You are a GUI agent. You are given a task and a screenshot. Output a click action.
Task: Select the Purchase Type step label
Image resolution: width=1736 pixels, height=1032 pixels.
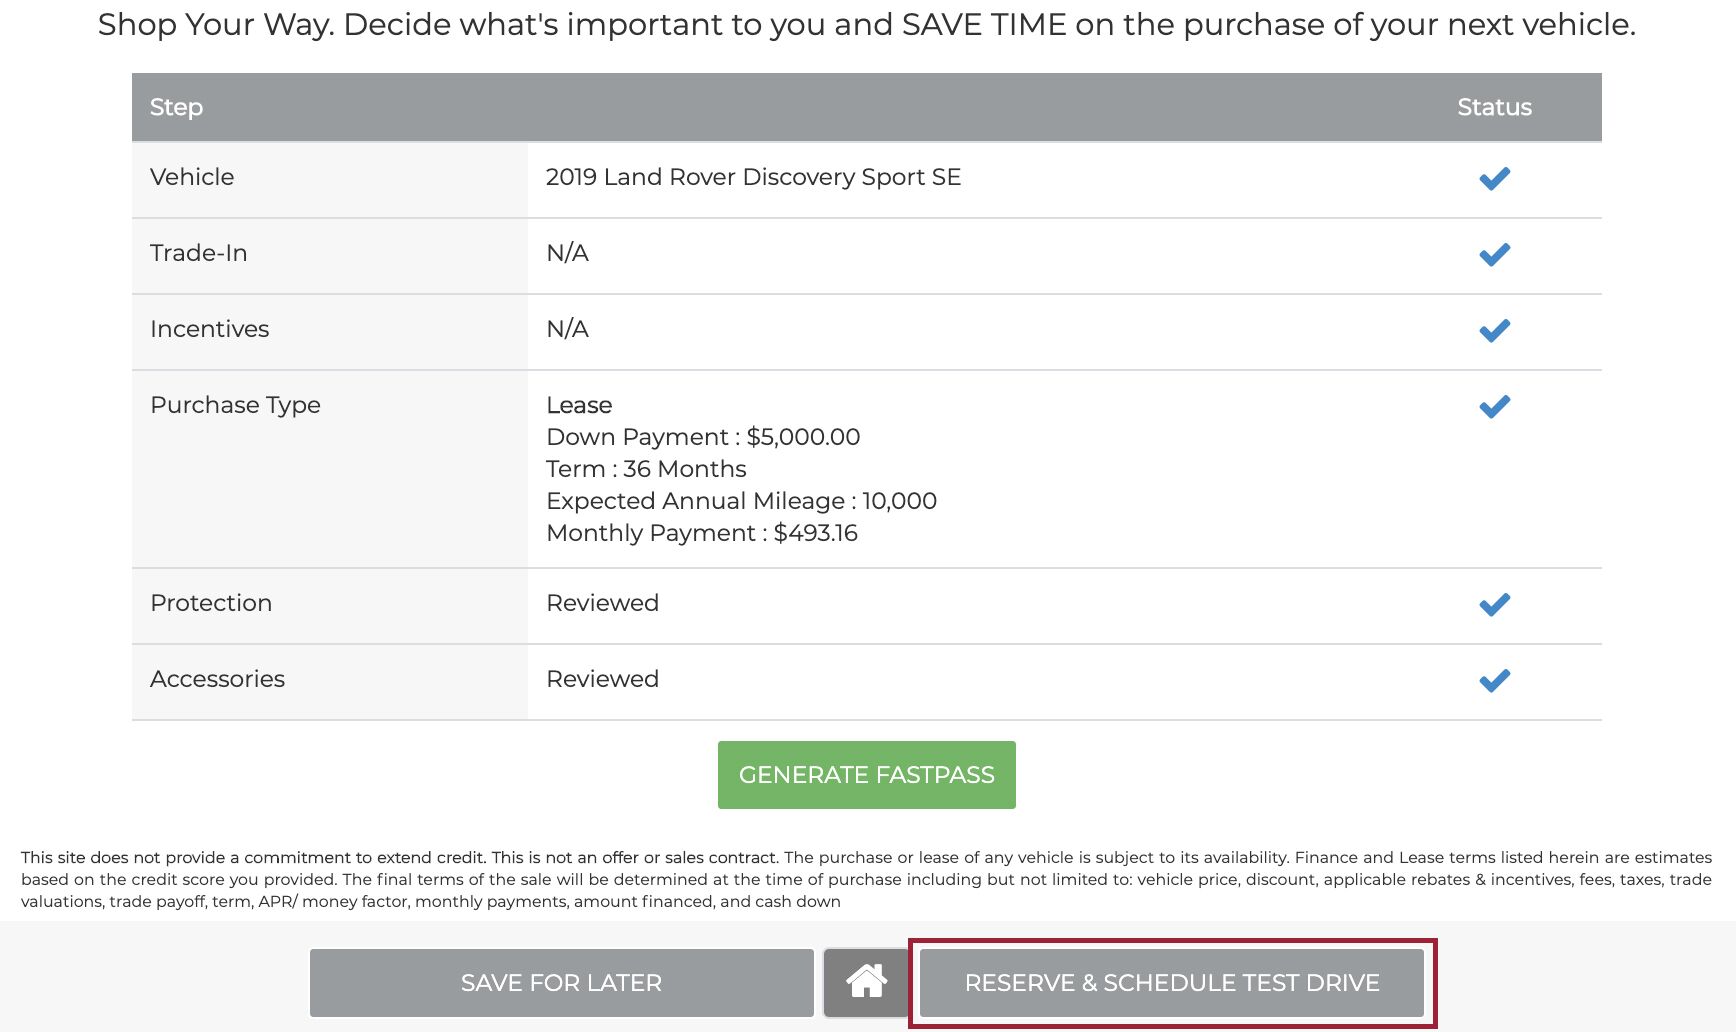click(235, 405)
